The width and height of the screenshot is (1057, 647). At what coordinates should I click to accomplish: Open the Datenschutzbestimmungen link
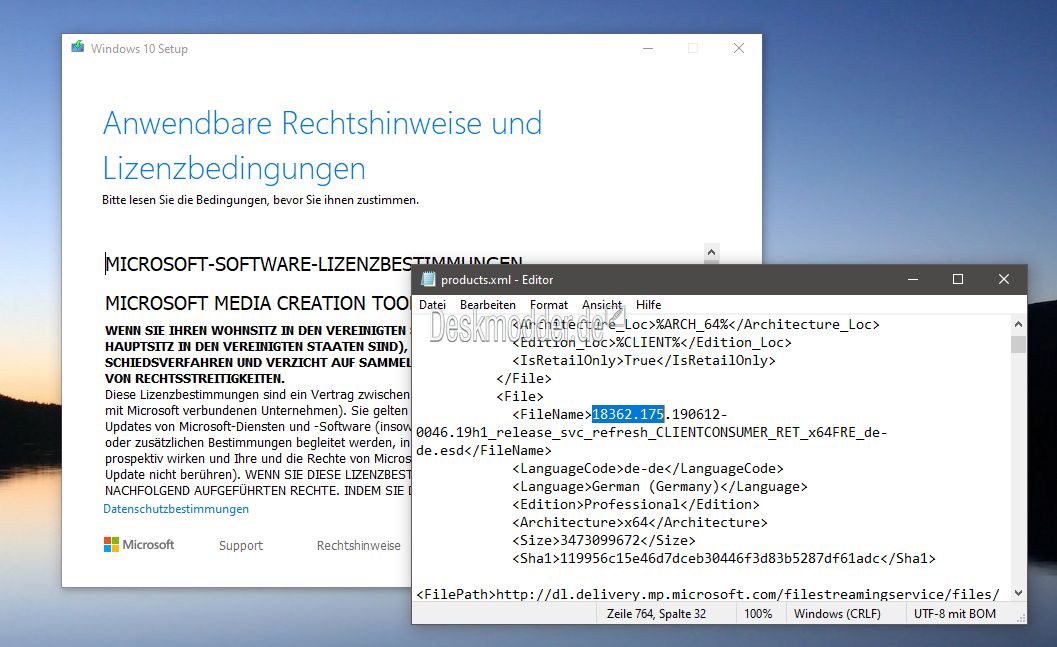point(176,509)
